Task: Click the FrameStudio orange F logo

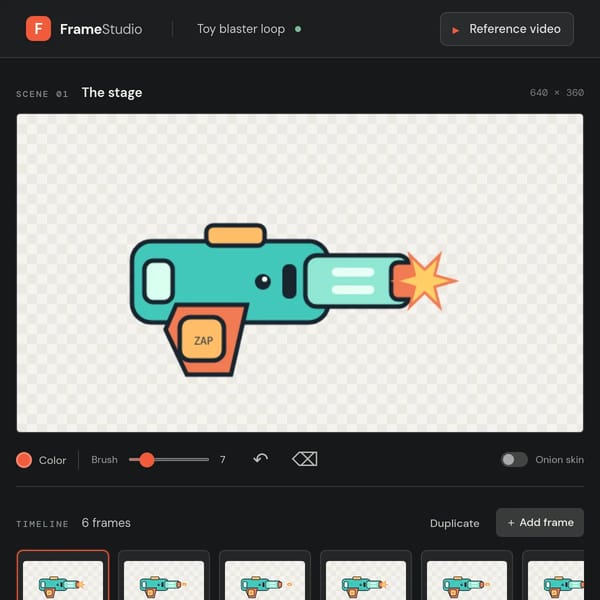Action: [x=38, y=29]
